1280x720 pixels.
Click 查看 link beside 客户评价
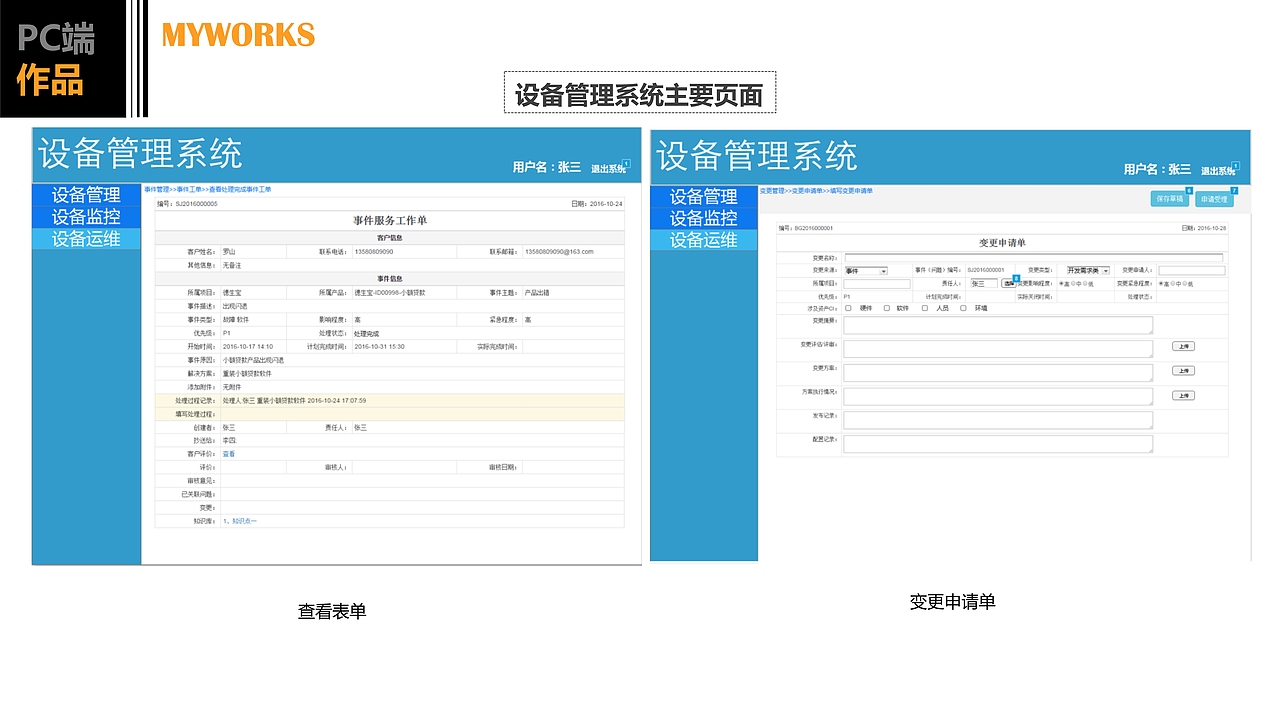229,454
